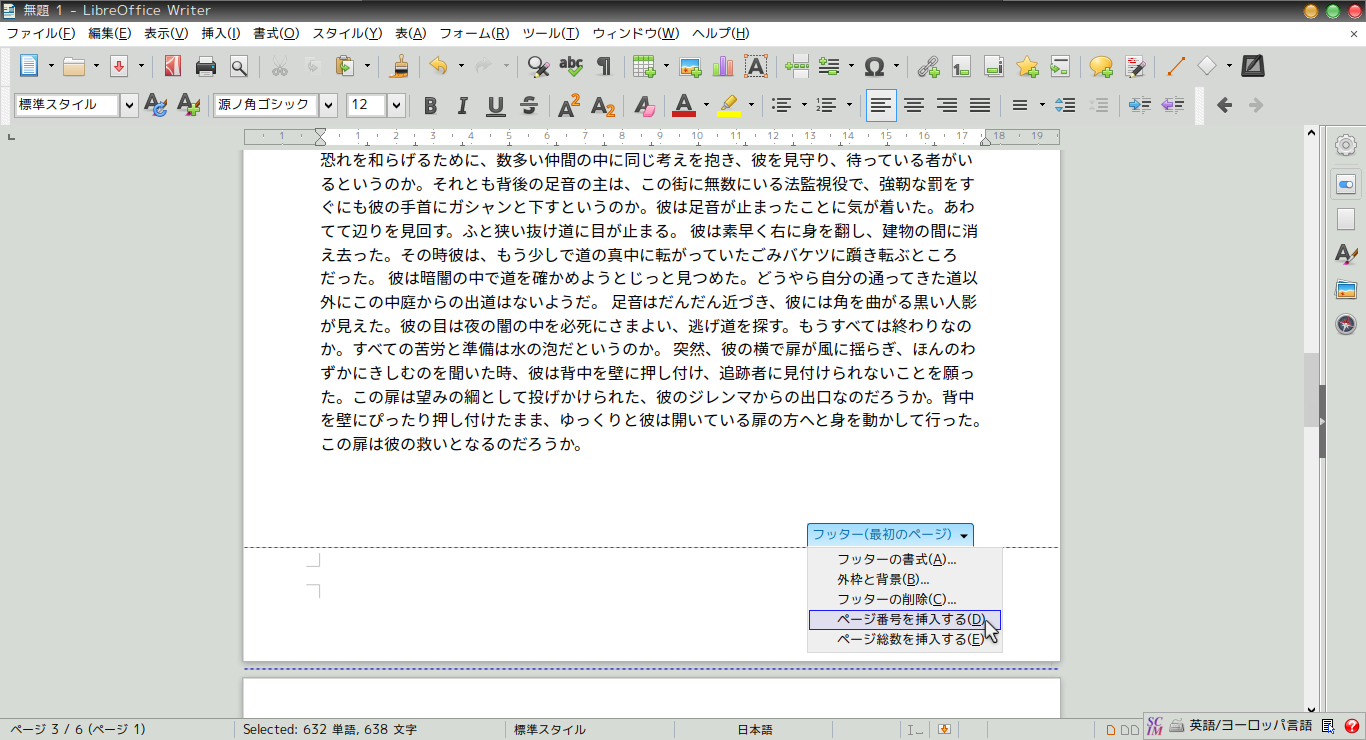Toggle bold formatting
Viewport: 1366px width, 740px height.
(430, 105)
